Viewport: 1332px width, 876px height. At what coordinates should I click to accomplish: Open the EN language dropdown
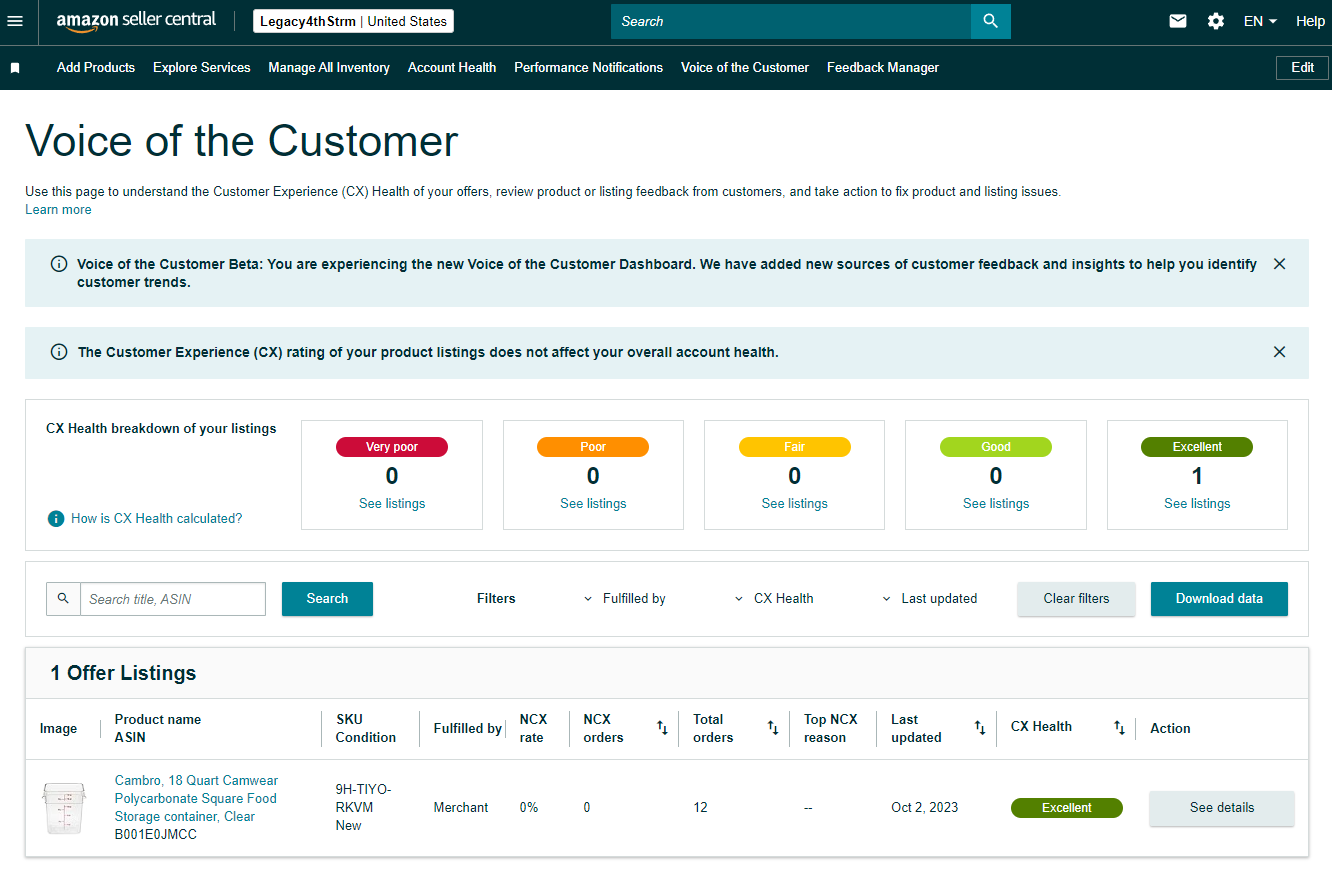(x=1260, y=21)
